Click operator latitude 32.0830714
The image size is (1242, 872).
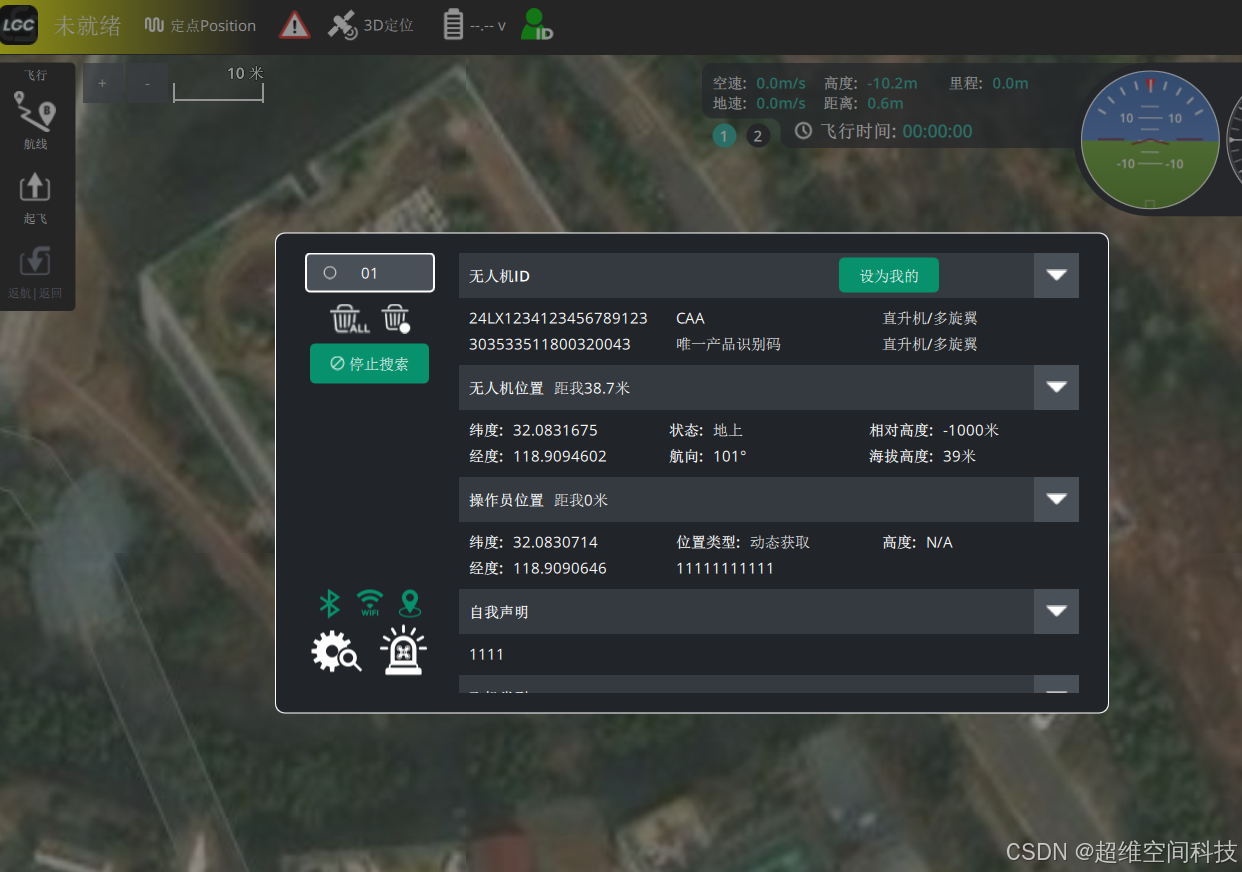555,542
